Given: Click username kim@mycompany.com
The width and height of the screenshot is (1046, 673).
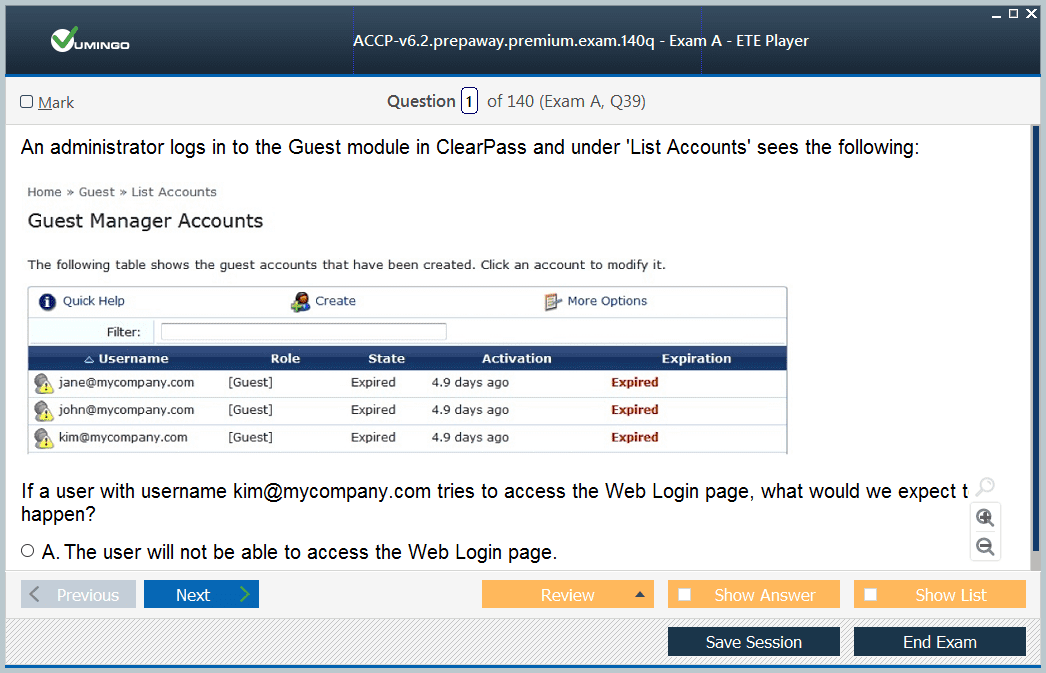Looking at the screenshot, I should point(123,438).
